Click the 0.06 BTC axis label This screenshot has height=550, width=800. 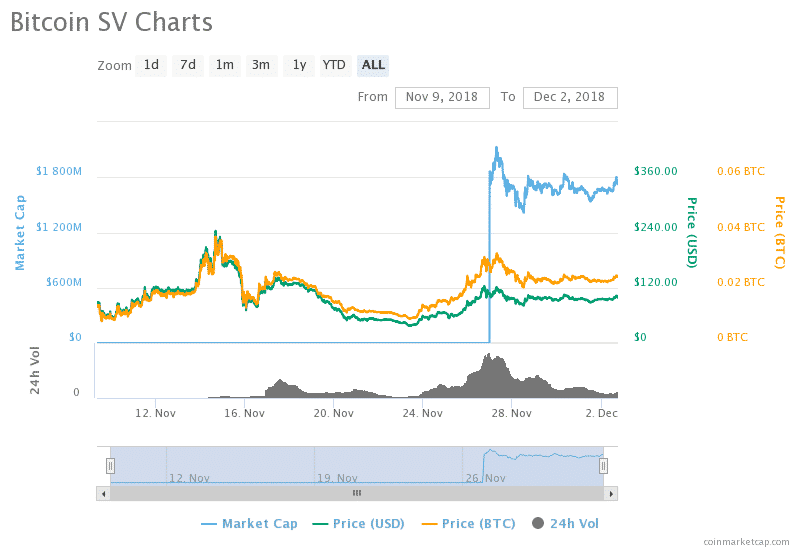(x=741, y=171)
